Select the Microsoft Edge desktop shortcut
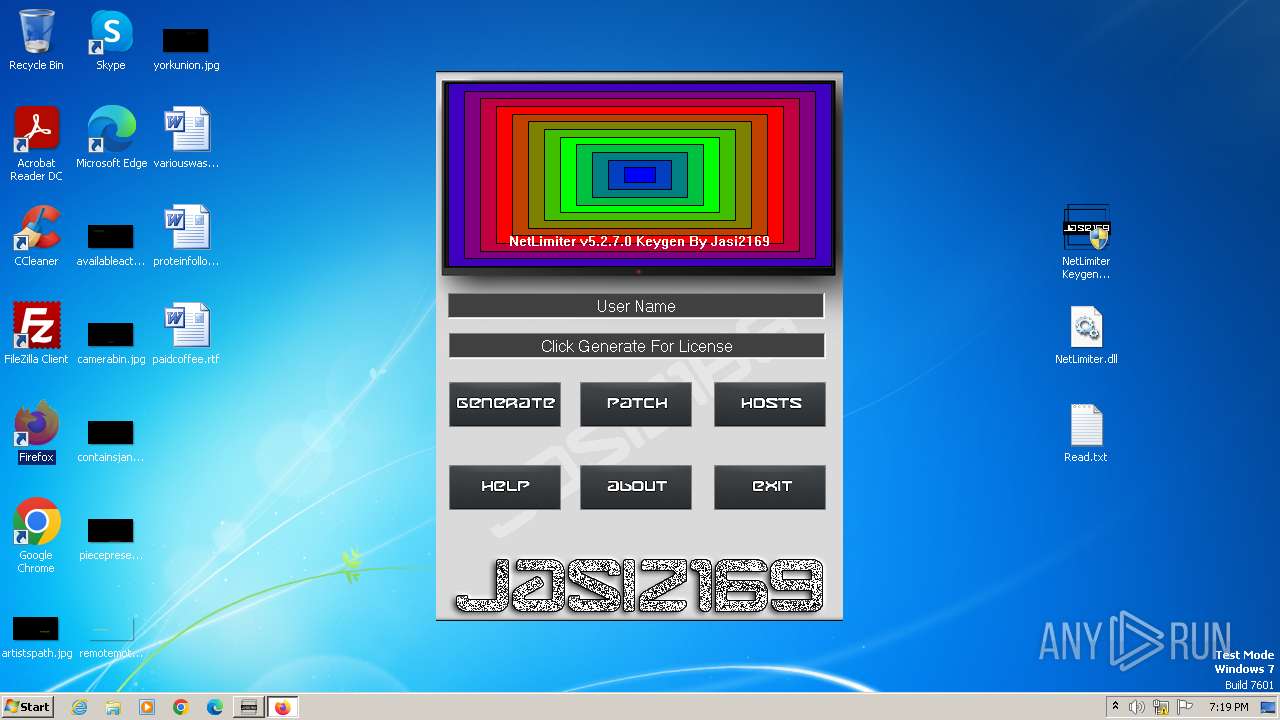The image size is (1280, 720). 111,137
